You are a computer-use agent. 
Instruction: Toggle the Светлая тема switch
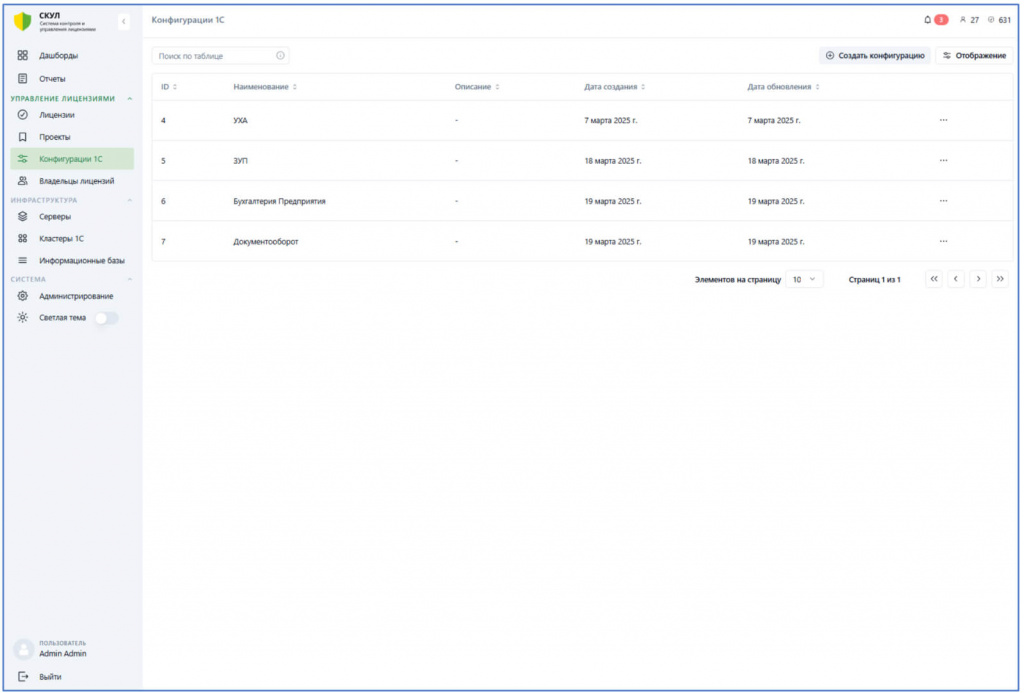coord(106,318)
